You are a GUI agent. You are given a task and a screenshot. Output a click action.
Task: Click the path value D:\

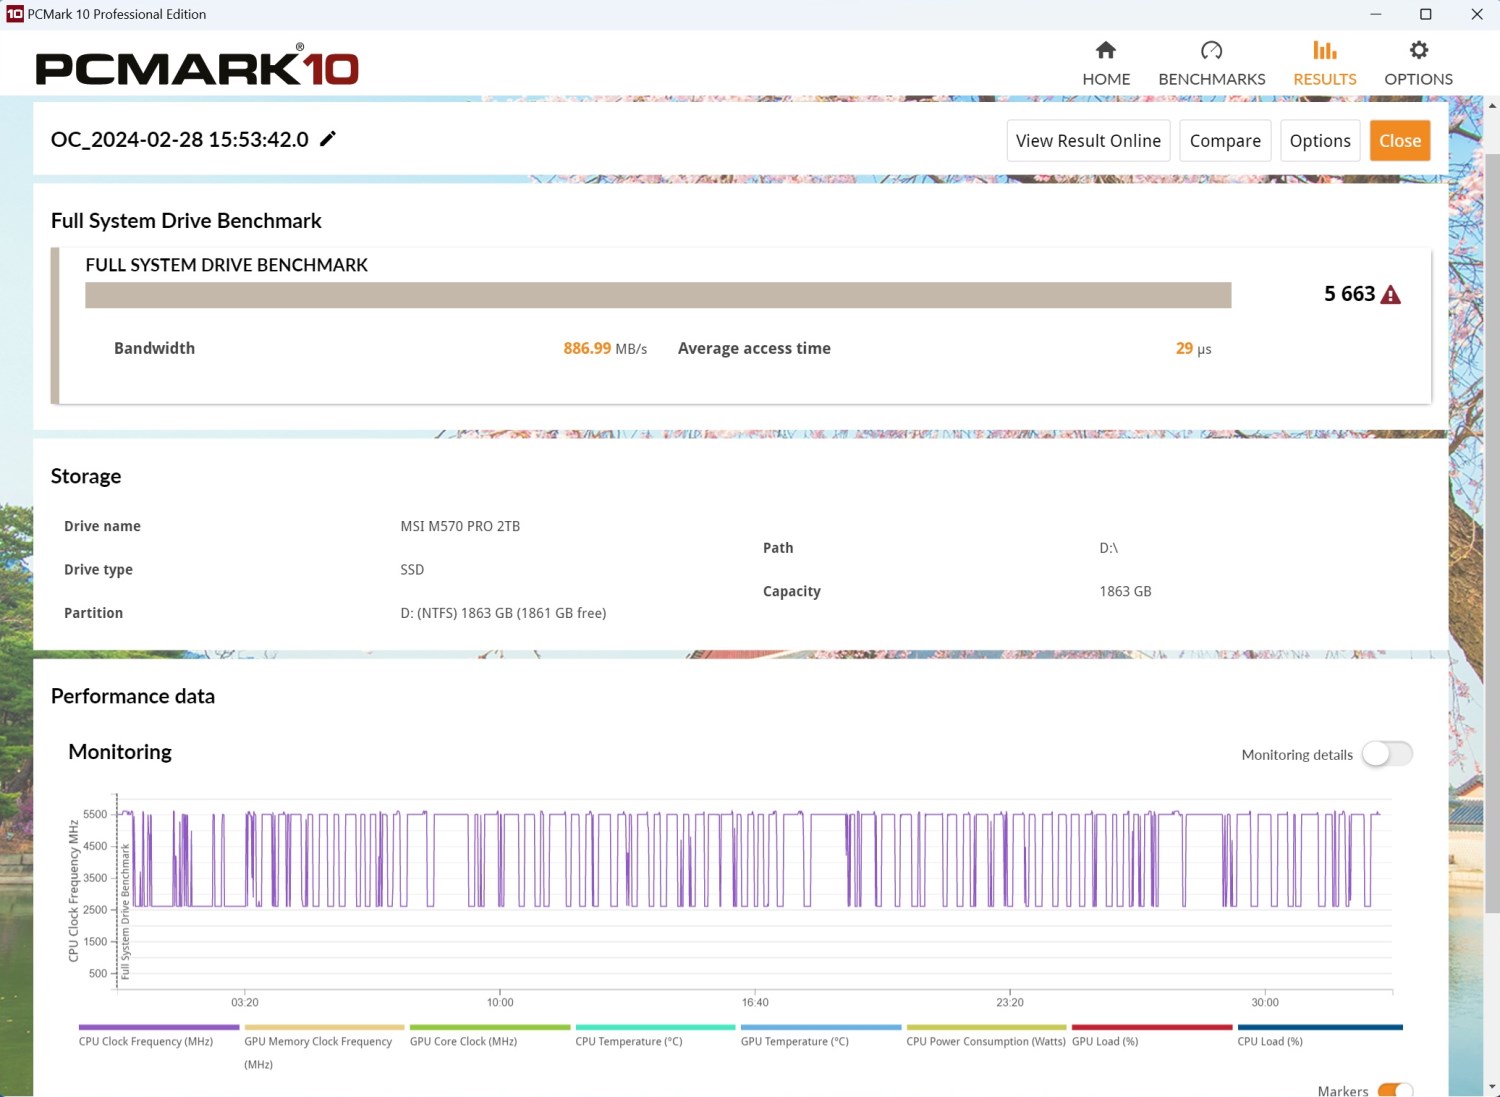1108,548
